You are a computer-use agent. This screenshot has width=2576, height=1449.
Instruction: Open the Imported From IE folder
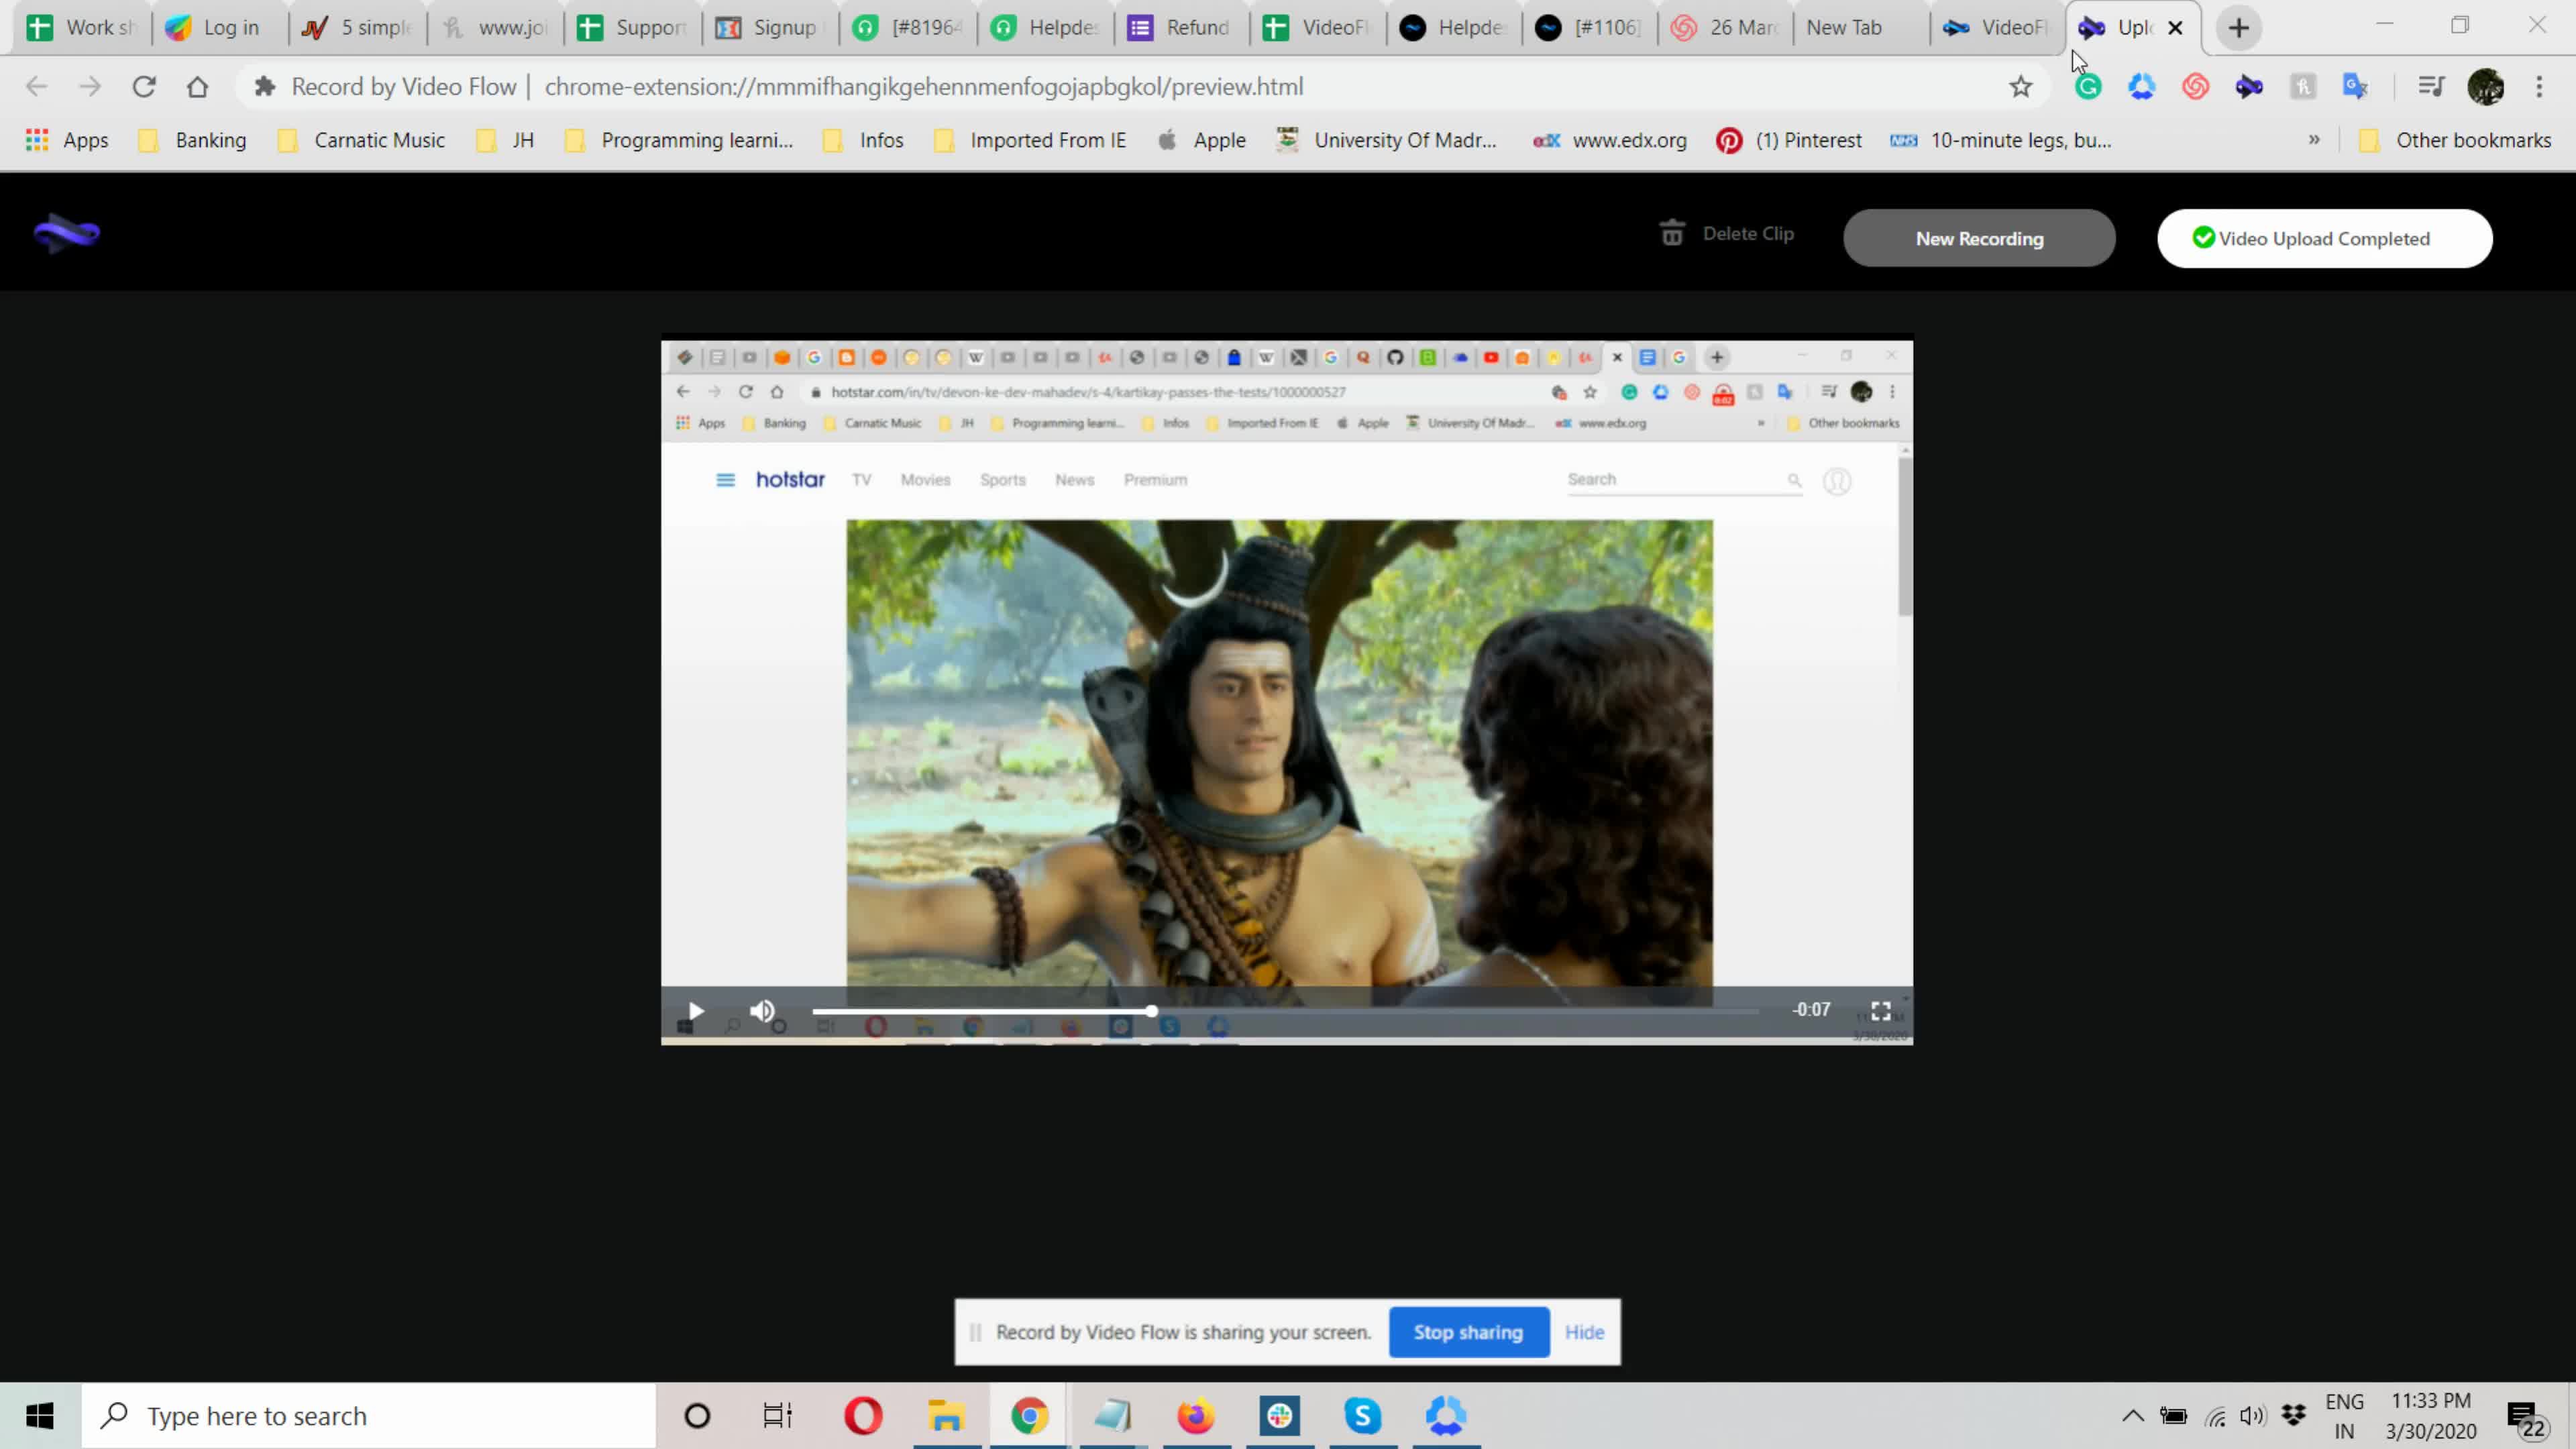coord(1030,140)
